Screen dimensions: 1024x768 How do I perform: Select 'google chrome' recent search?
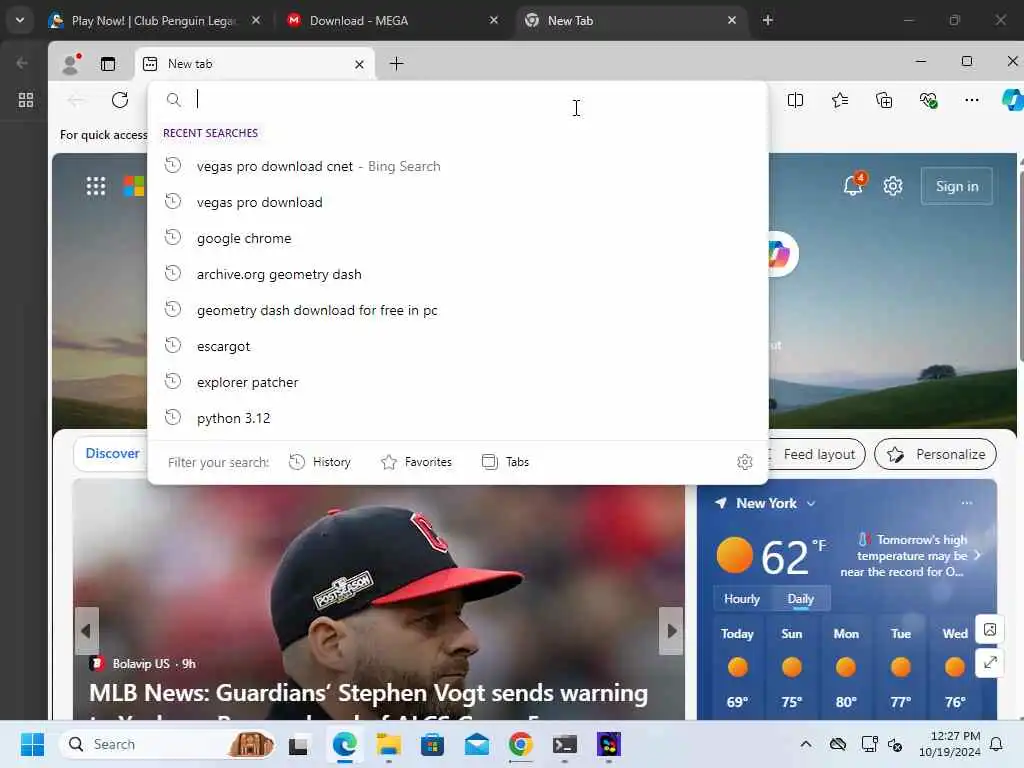(x=457, y=238)
